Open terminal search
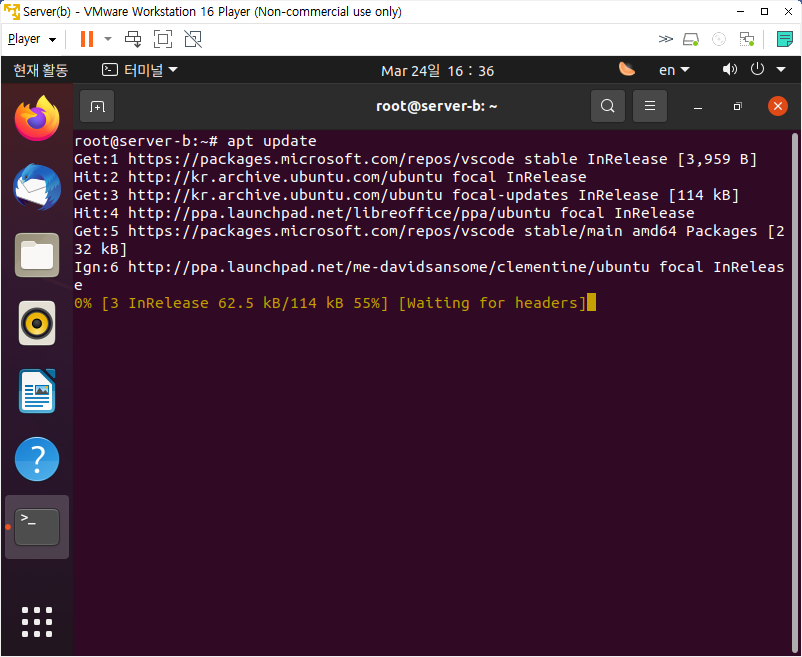 pyautogui.click(x=608, y=106)
